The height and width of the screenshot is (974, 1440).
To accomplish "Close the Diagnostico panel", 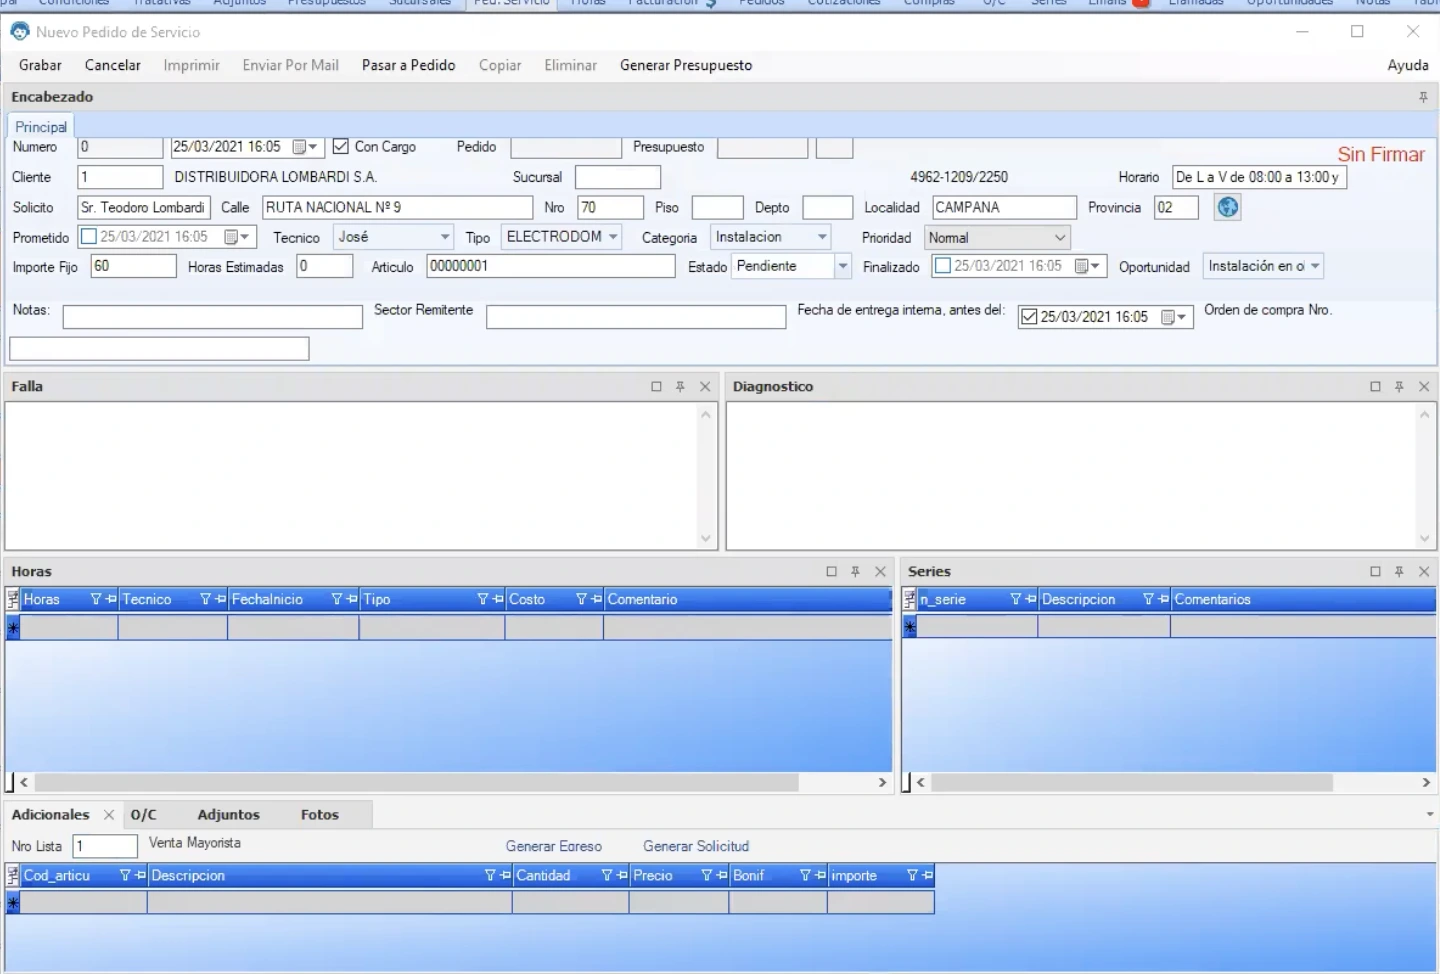I will [1424, 387].
